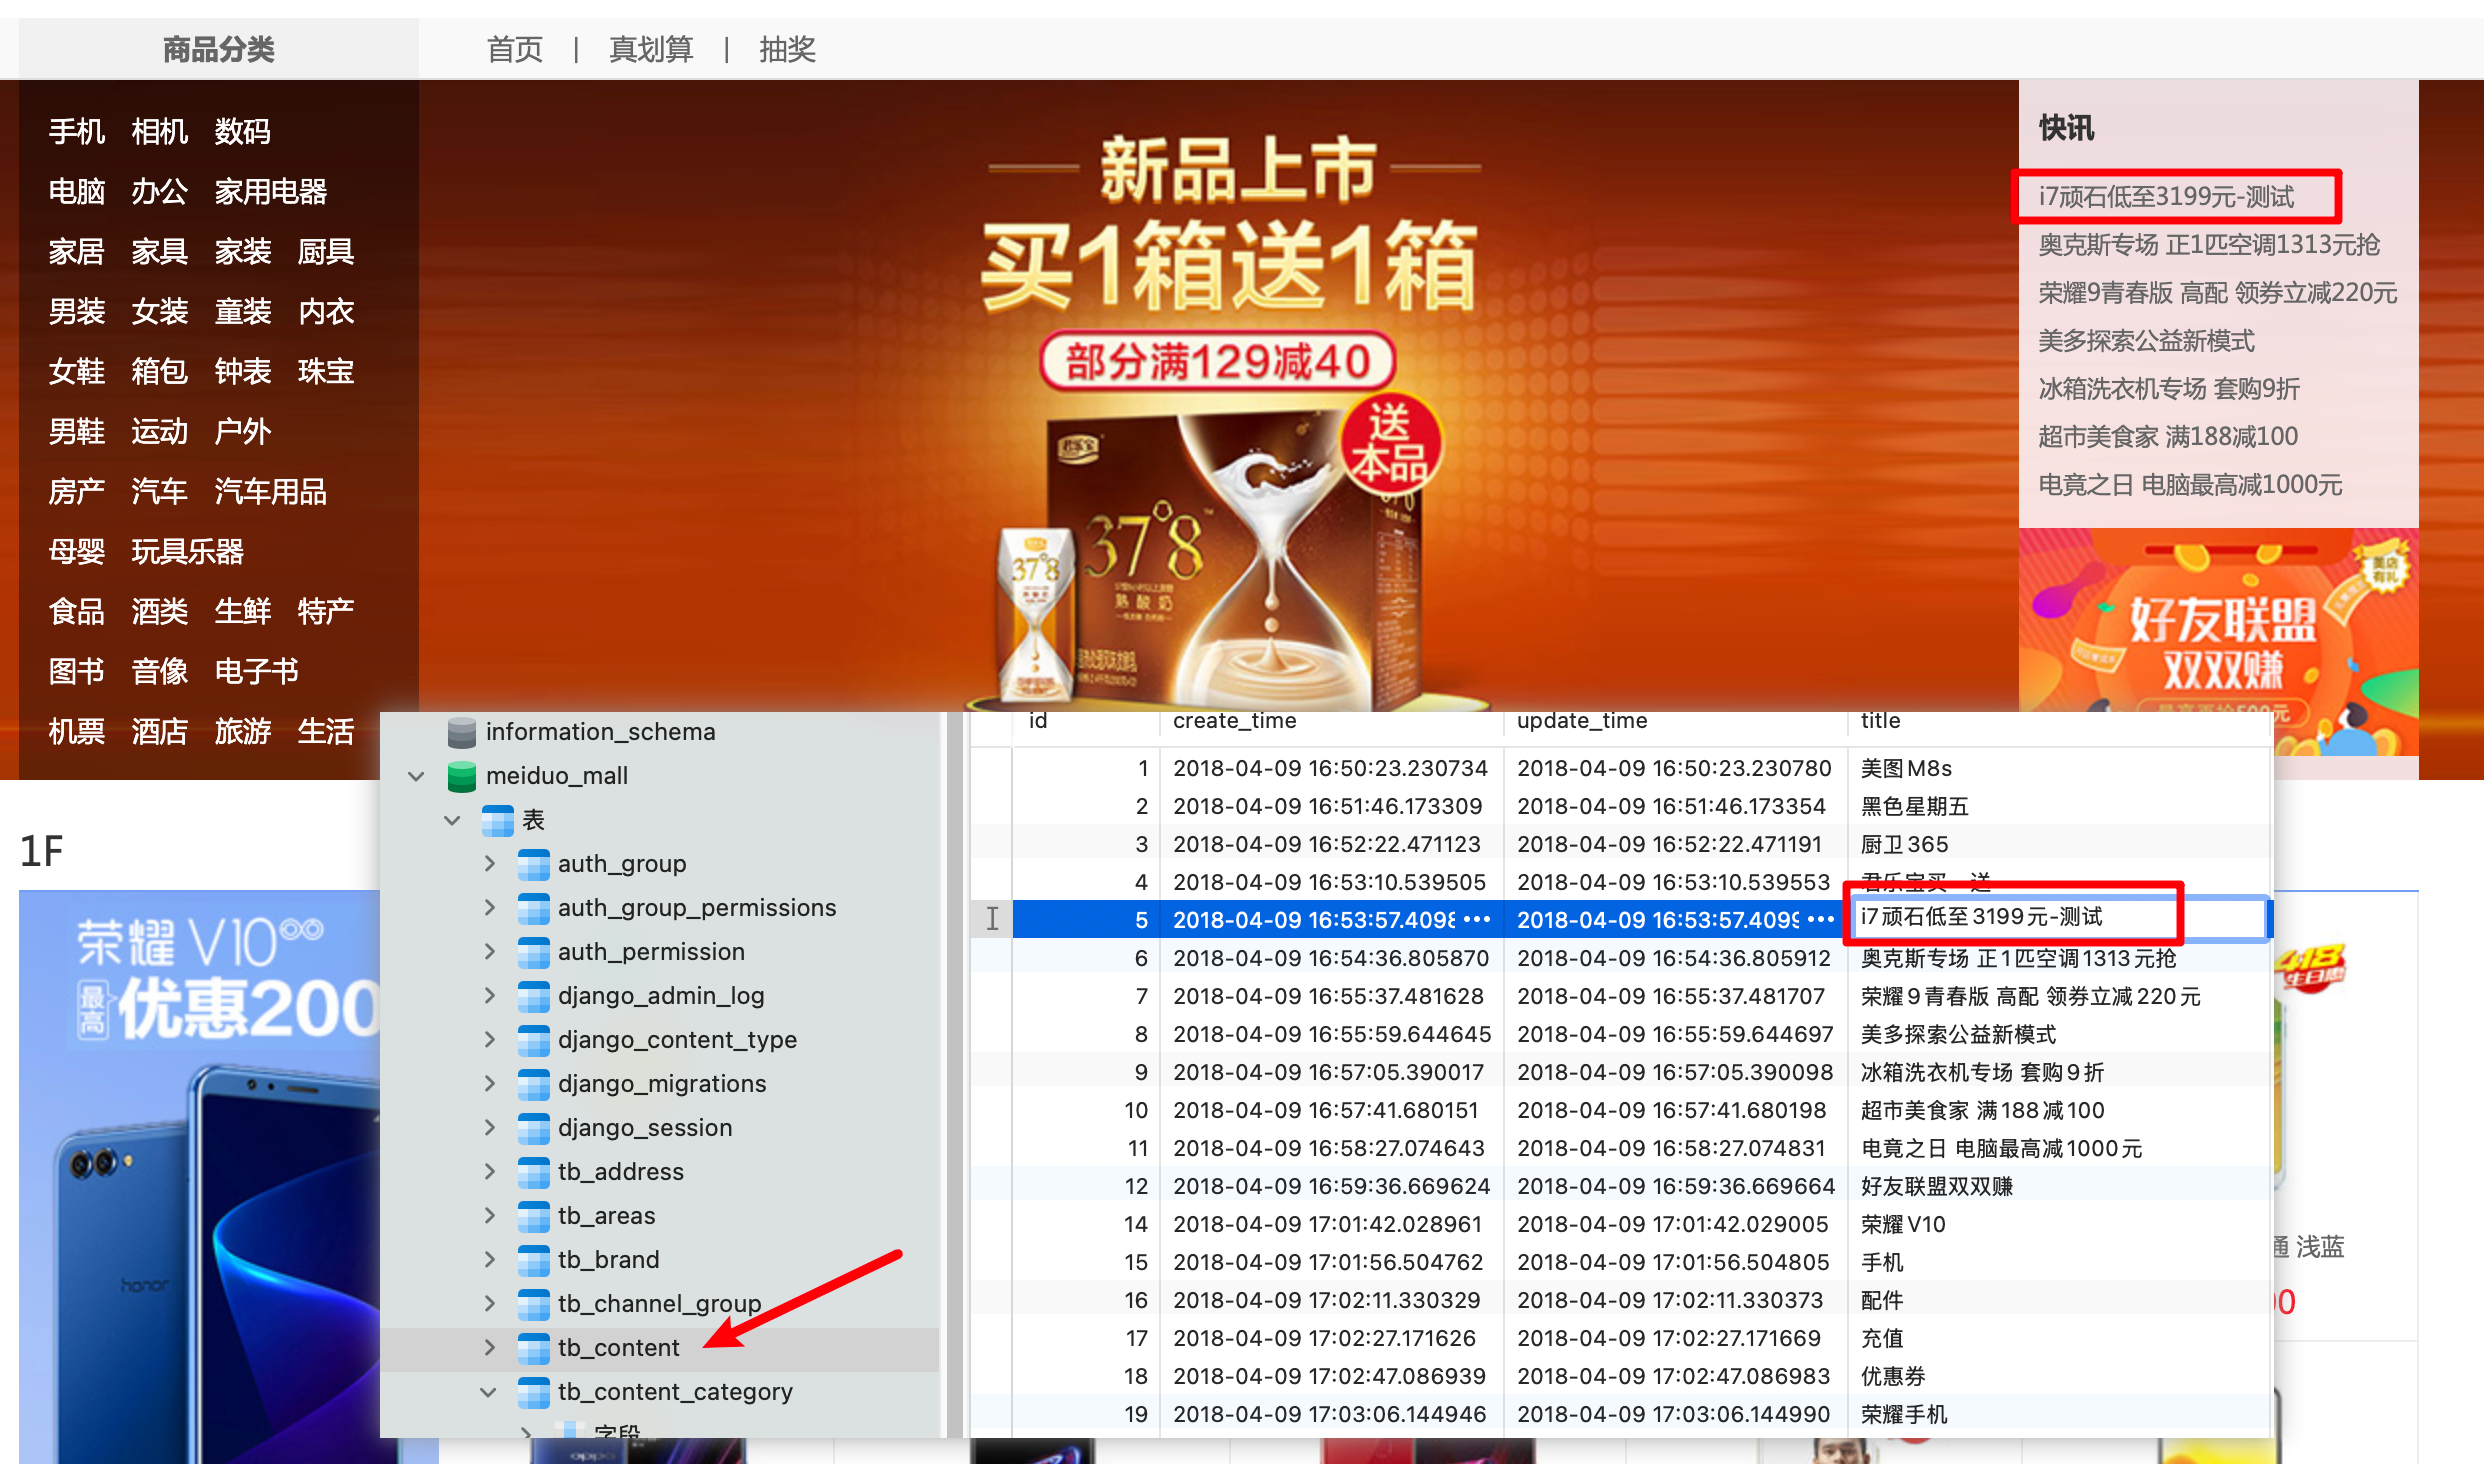Open the 首页 navigation tab
Viewport: 2484px width, 1464px height.
(515, 49)
